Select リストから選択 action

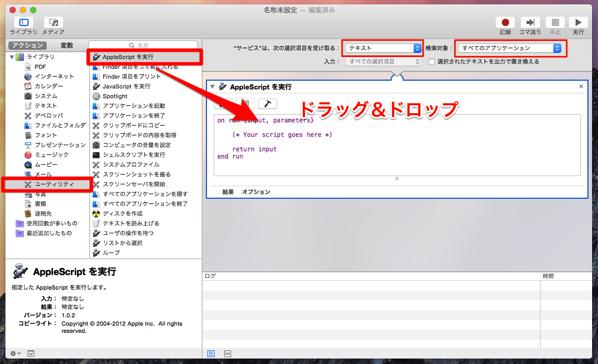[122, 243]
